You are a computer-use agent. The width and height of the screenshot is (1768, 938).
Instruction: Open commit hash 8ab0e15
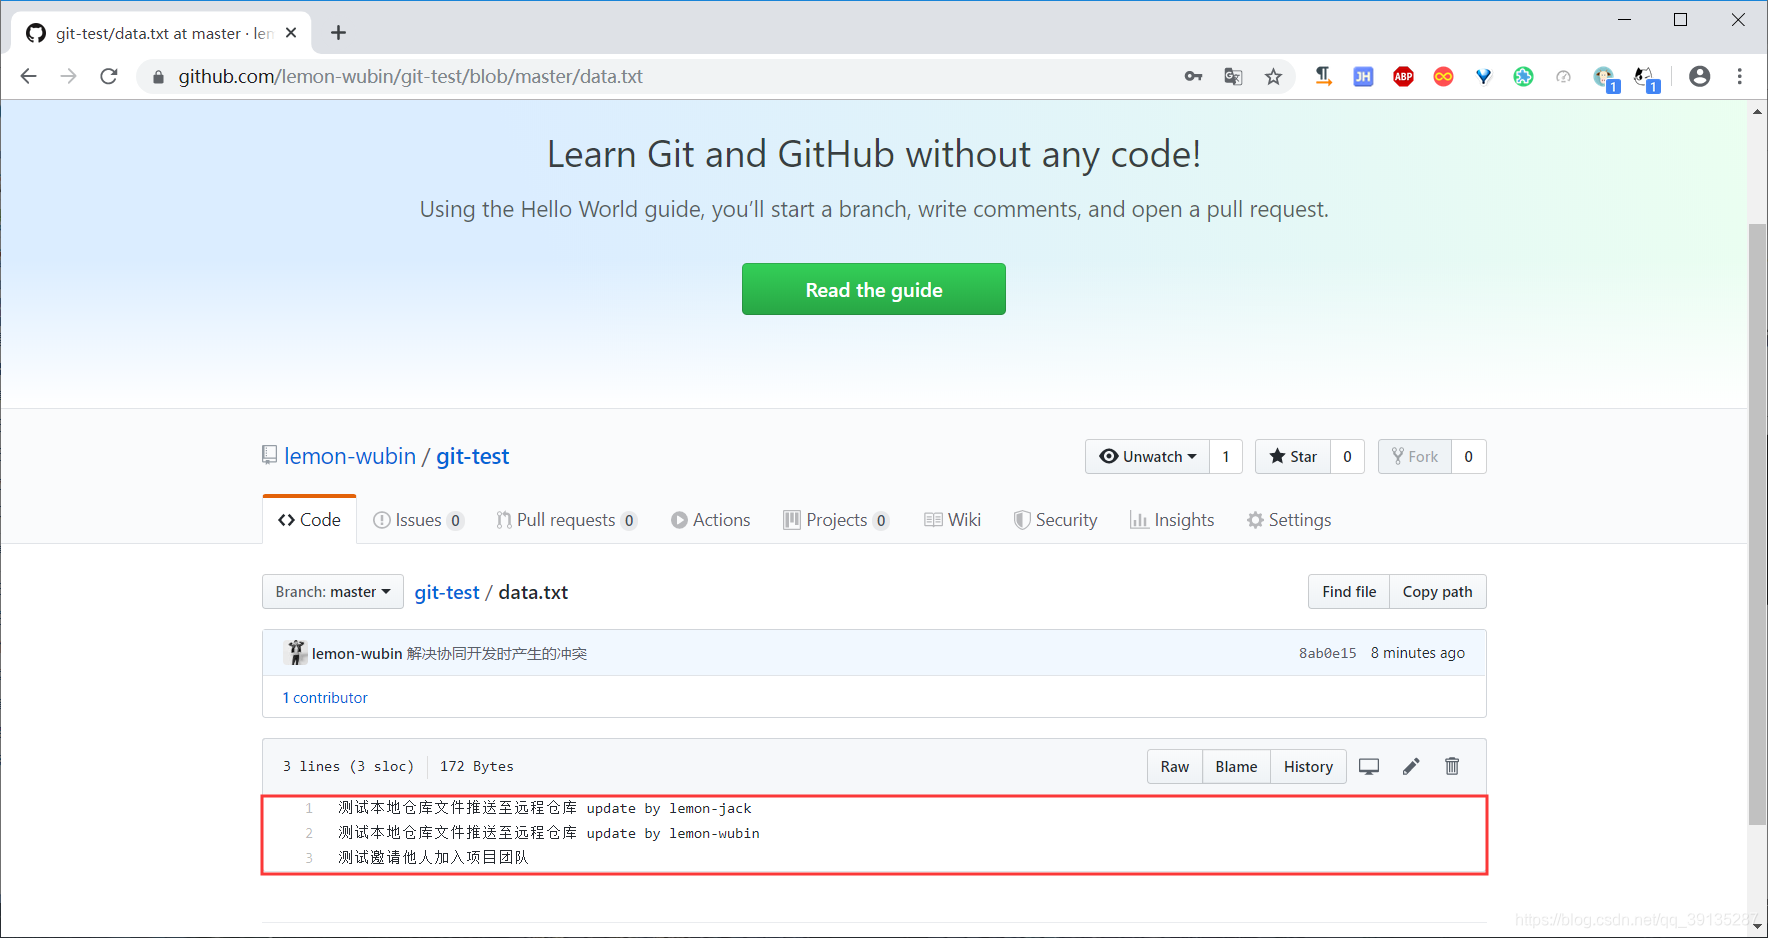click(1328, 653)
